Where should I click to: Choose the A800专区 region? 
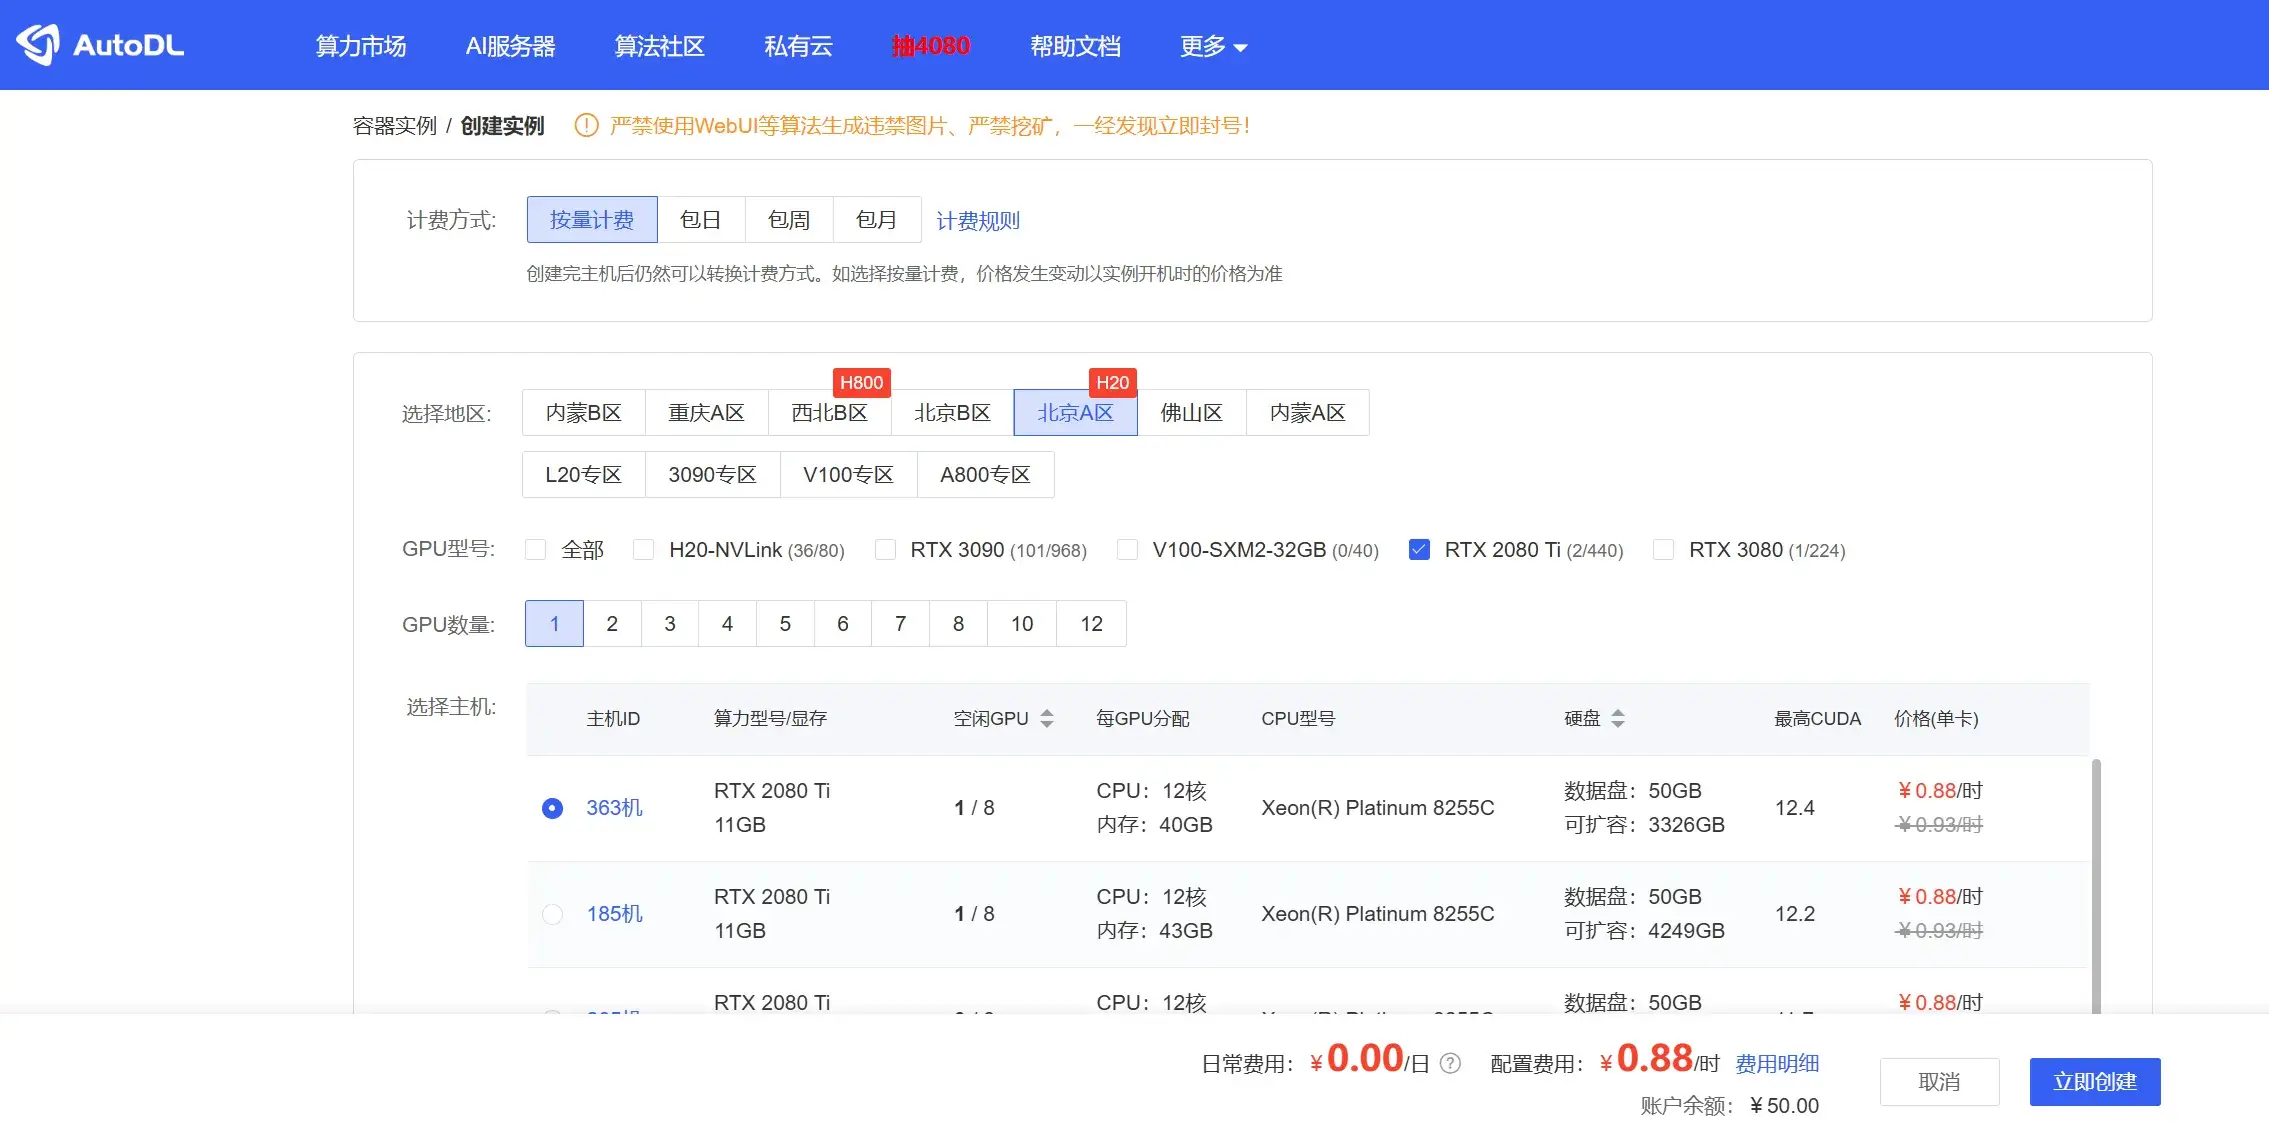coord(986,475)
